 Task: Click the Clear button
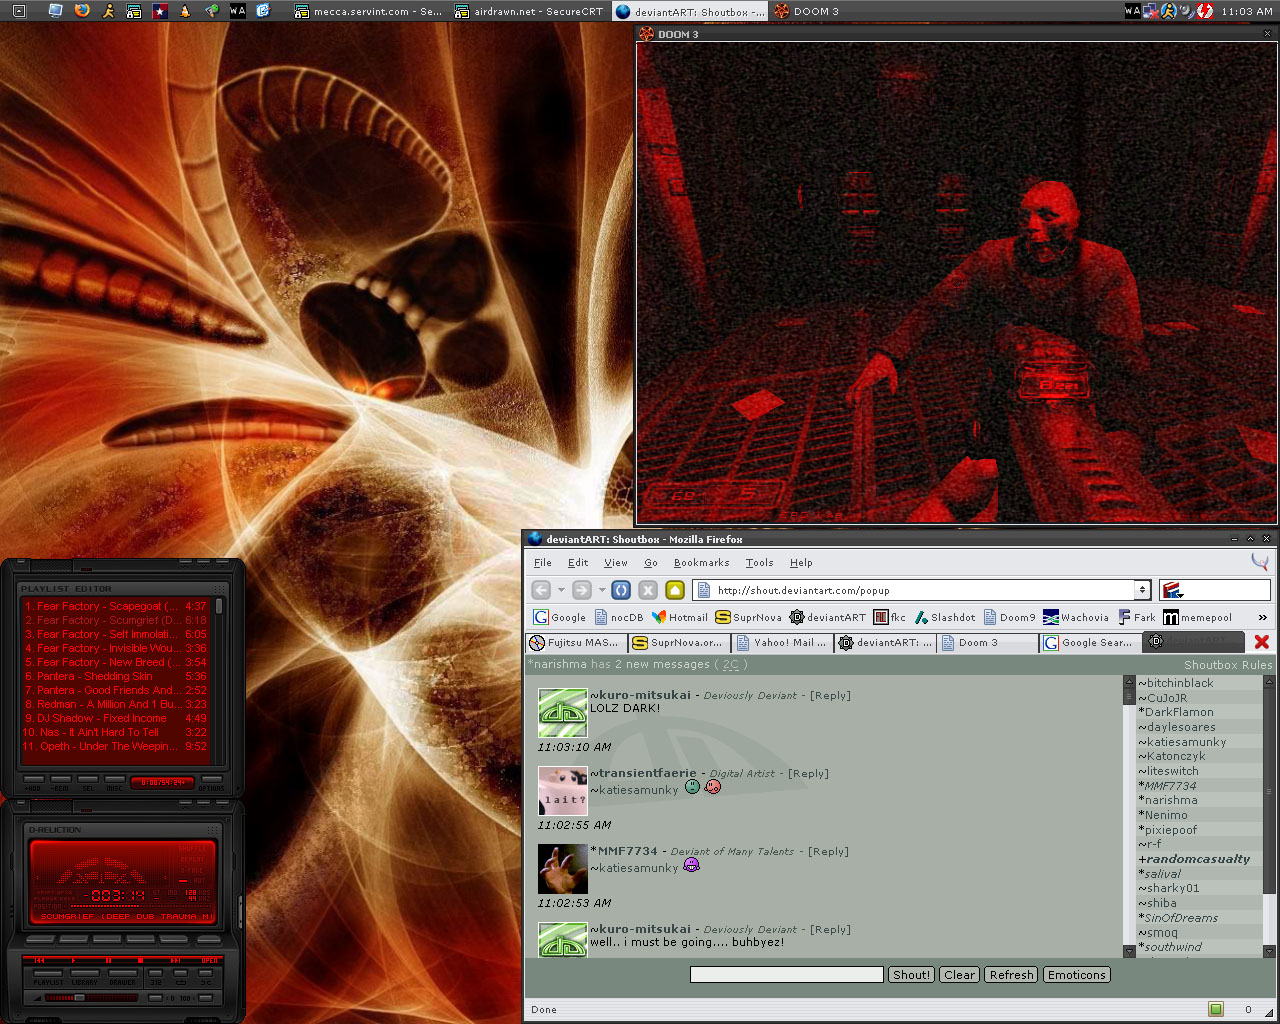959,974
